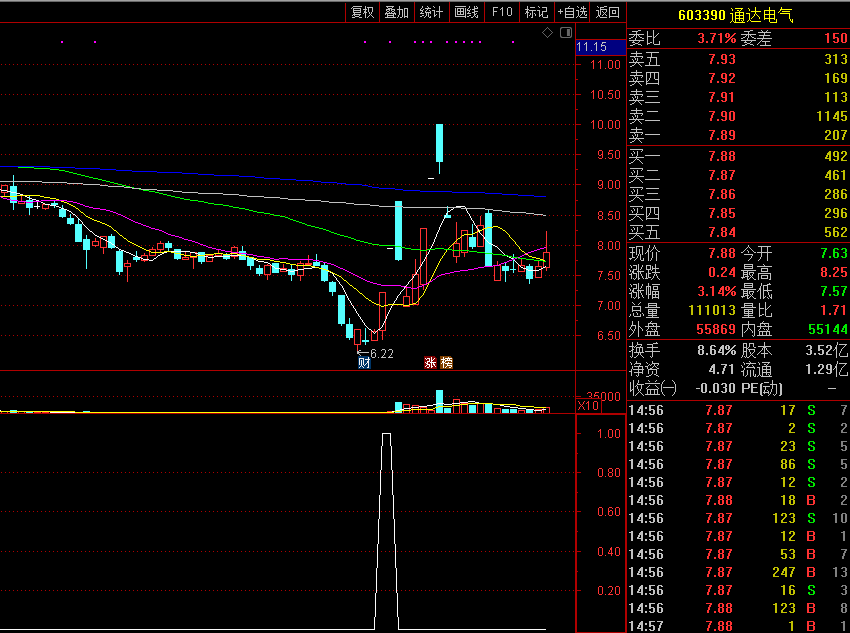Select the 画线 drawing tool
Viewport: 850px width, 633px height.
pyautogui.click(x=466, y=12)
